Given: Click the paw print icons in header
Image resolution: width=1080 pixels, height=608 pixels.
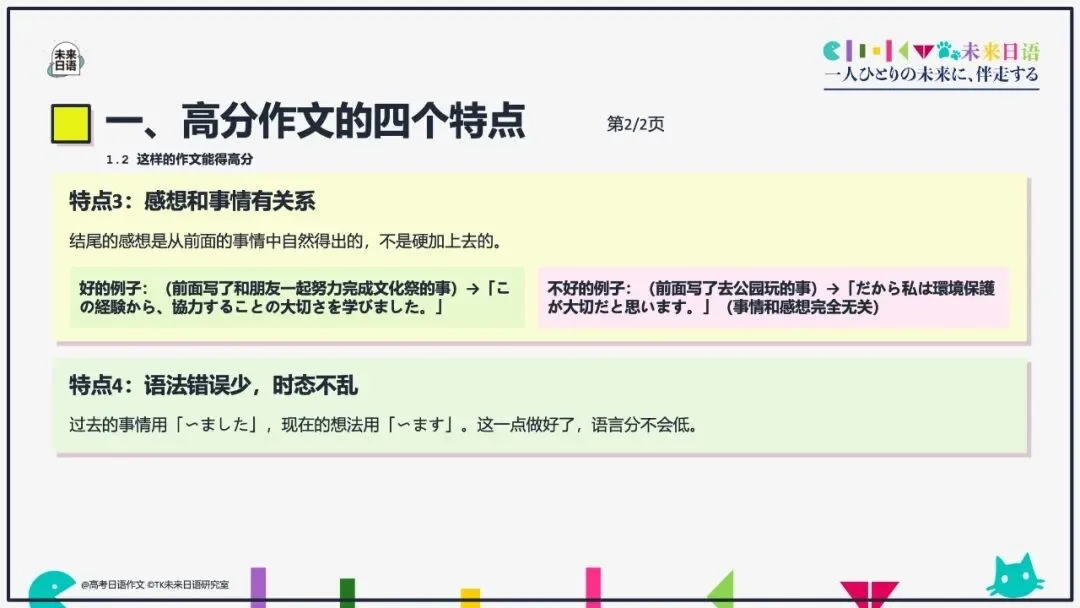Looking at the screenshot, I should coord(948,50).
